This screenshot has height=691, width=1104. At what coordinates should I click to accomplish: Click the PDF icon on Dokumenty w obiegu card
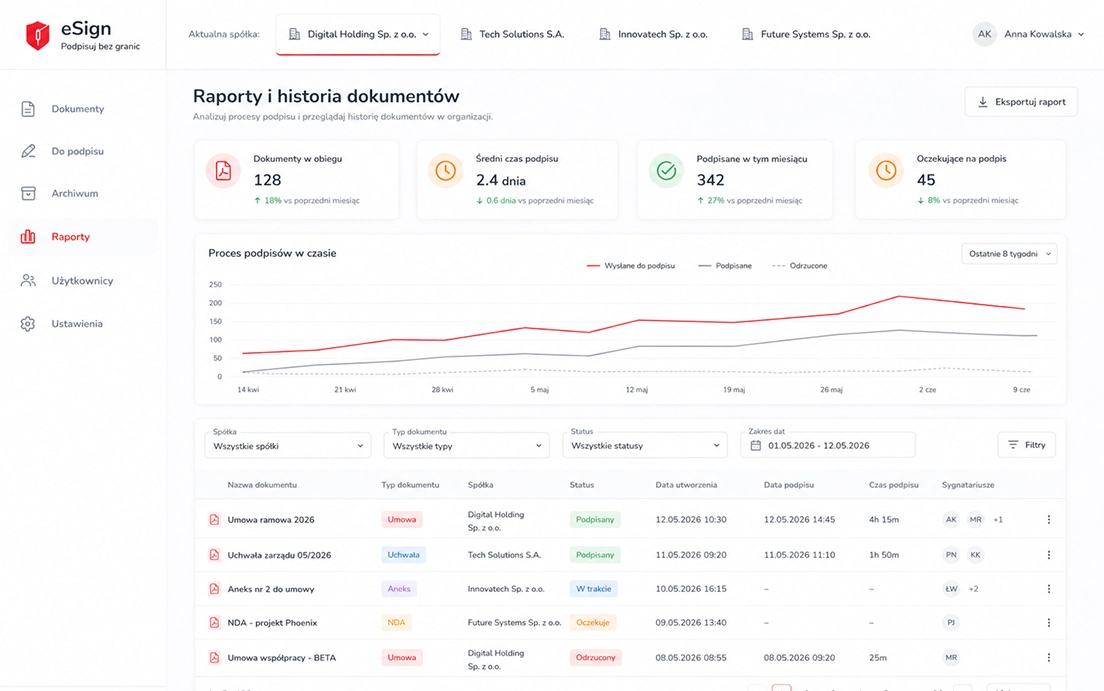(223, 170)
